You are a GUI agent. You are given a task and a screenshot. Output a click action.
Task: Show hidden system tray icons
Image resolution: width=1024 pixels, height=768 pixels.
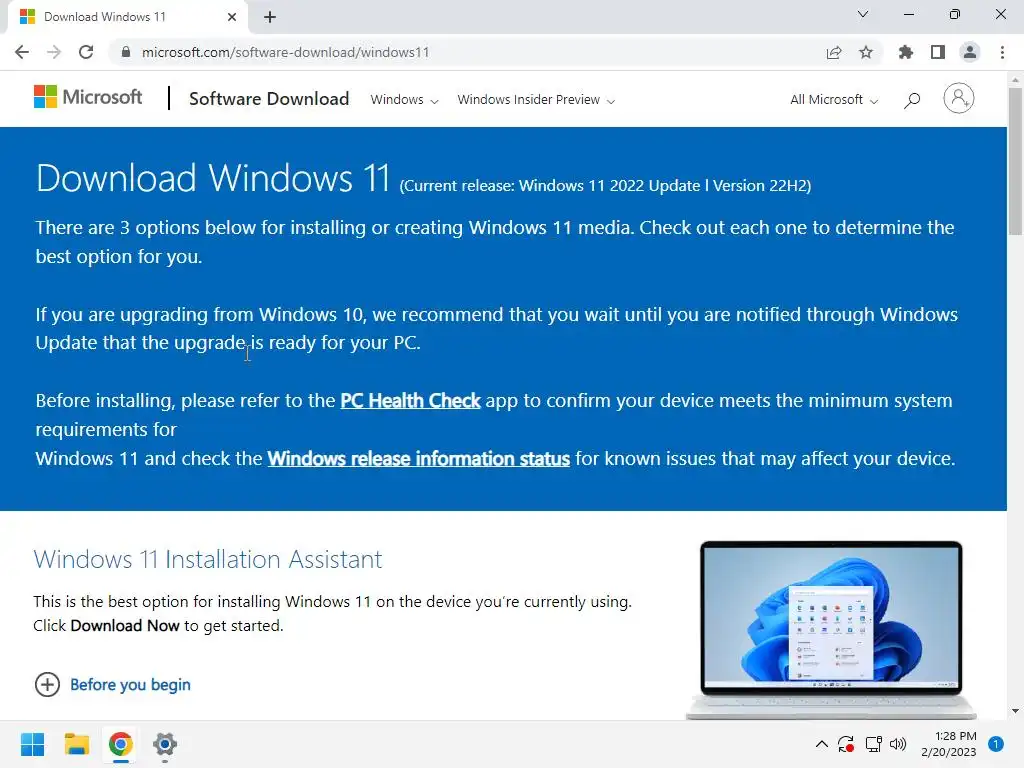point(822,744)
